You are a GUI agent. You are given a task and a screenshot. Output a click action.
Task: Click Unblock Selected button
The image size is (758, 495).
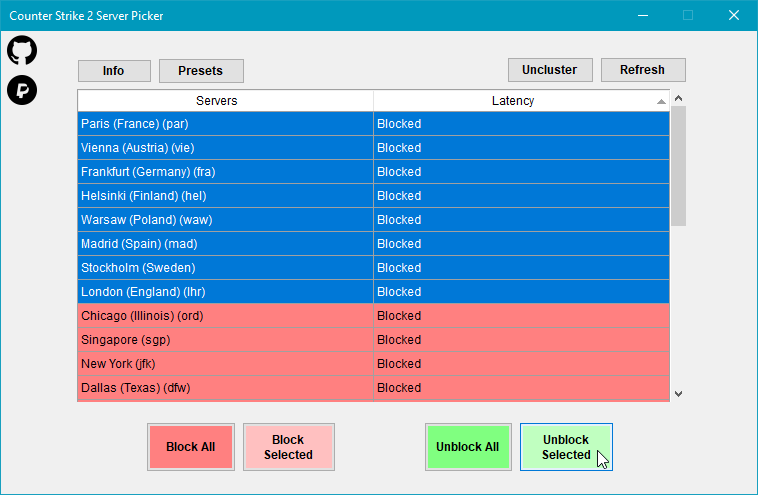coord(566,447)
